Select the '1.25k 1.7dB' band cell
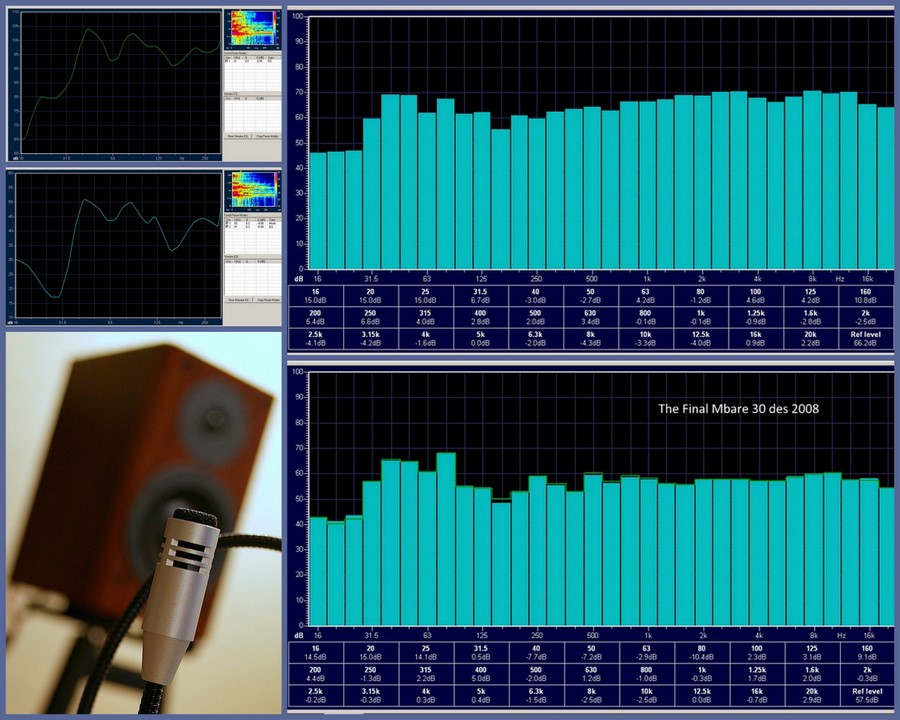Image resolution: width=900 pixels, height=720 pixels. 756,674
